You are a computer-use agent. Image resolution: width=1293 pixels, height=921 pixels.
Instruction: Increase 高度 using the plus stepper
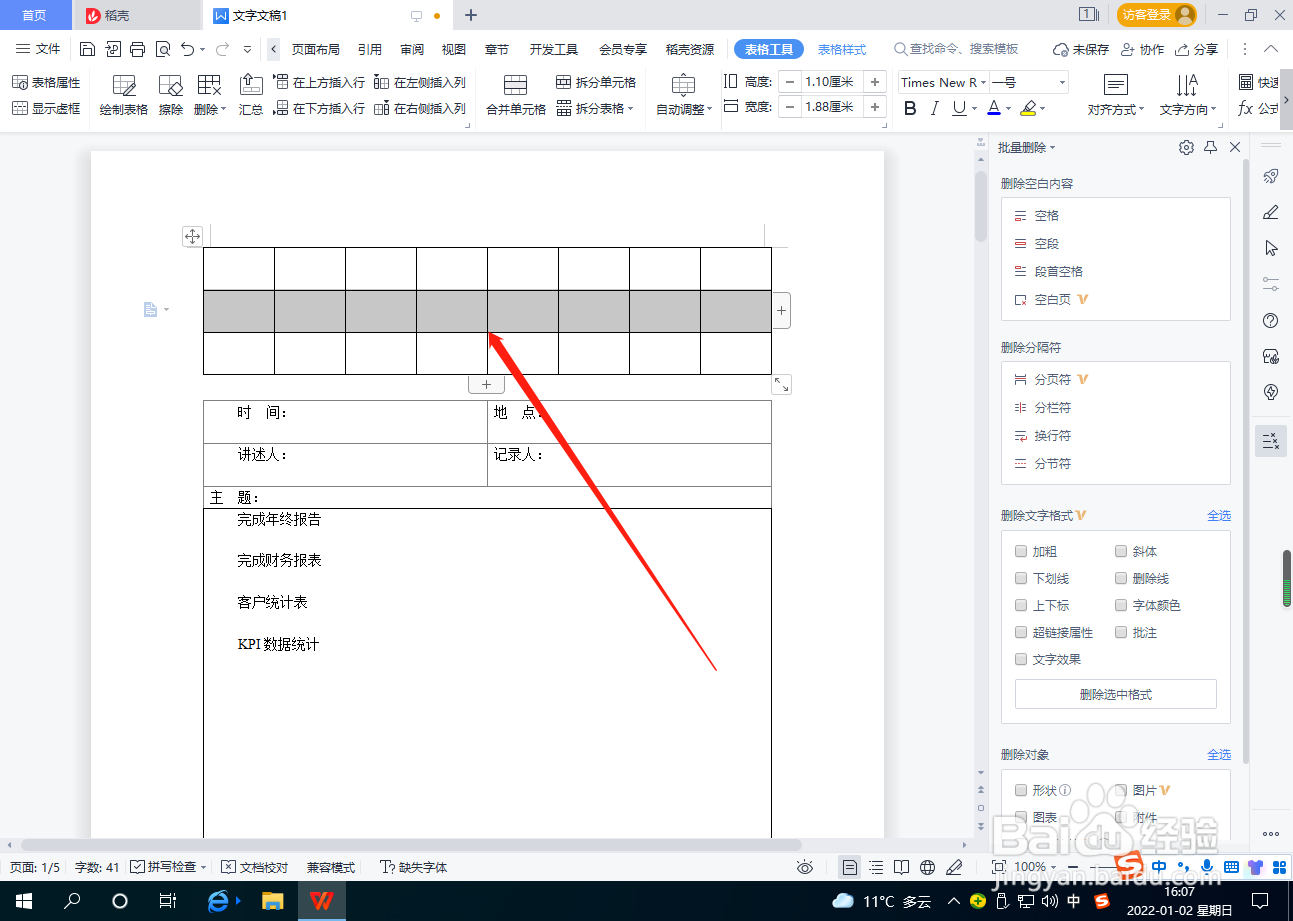(x=875, y=81)
